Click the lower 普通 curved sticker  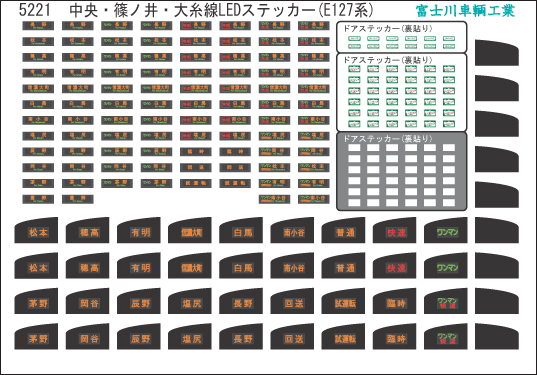[x=344, y=266]
